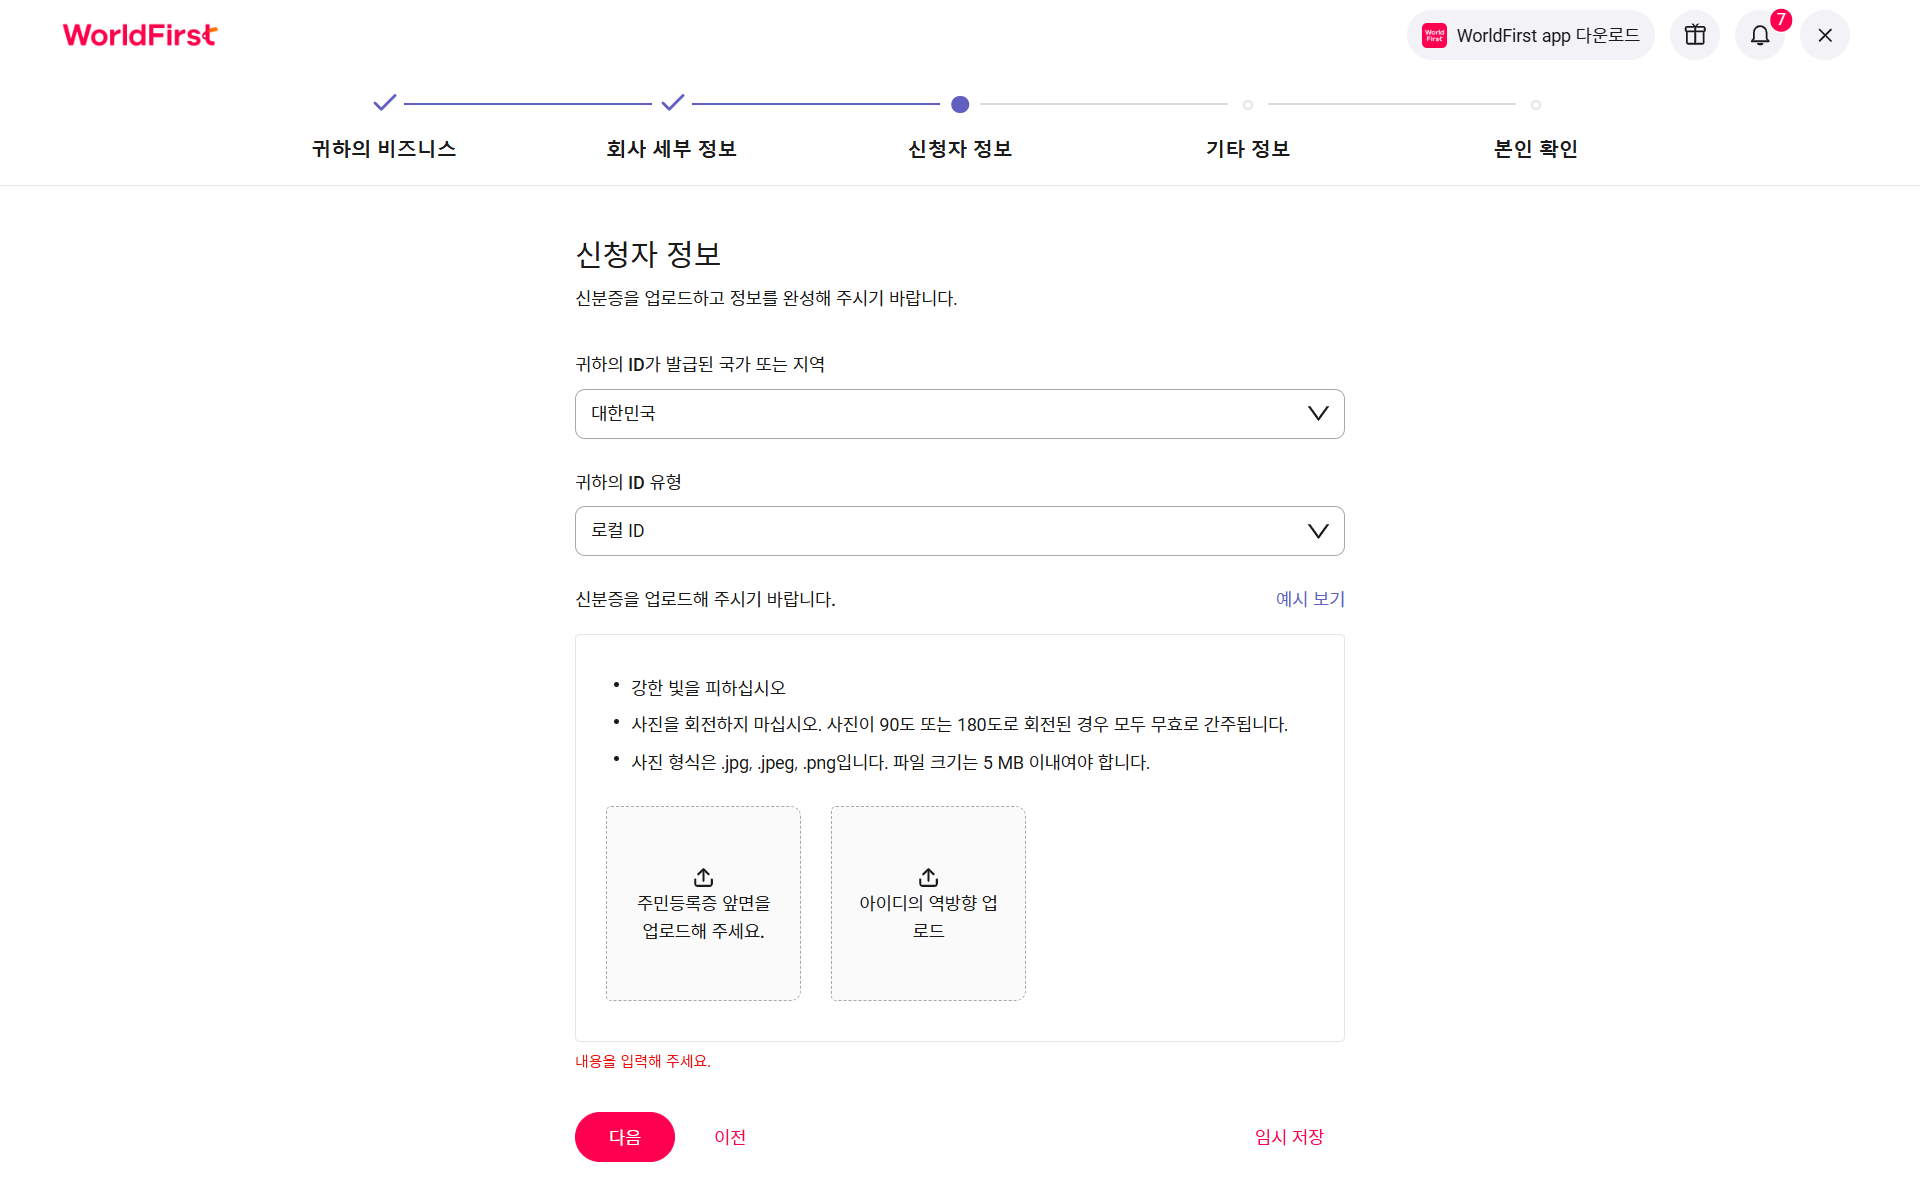Expand the 로컬 ID type dropdown arrow
Screen dimensions: 1920x1204
(1318, 531)
